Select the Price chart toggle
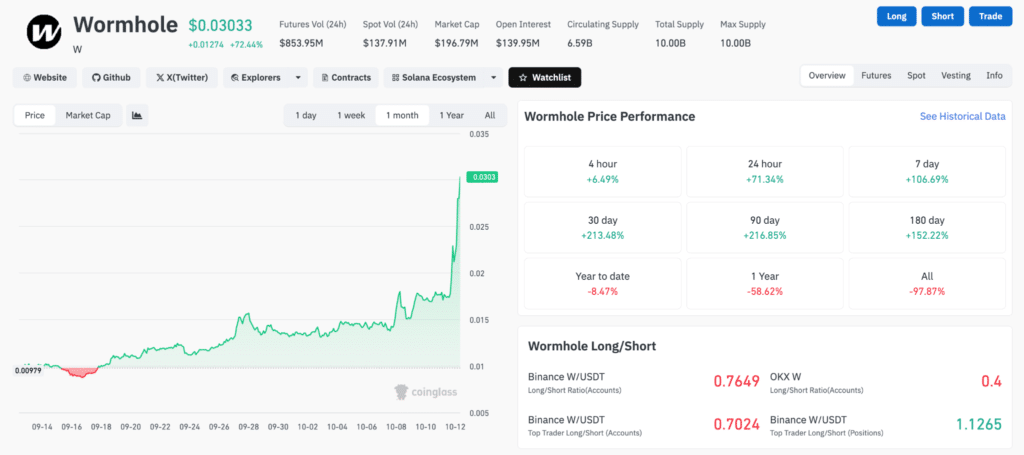Image resolution: width=1024 pixels, height=455 pixels. [35, 116]
